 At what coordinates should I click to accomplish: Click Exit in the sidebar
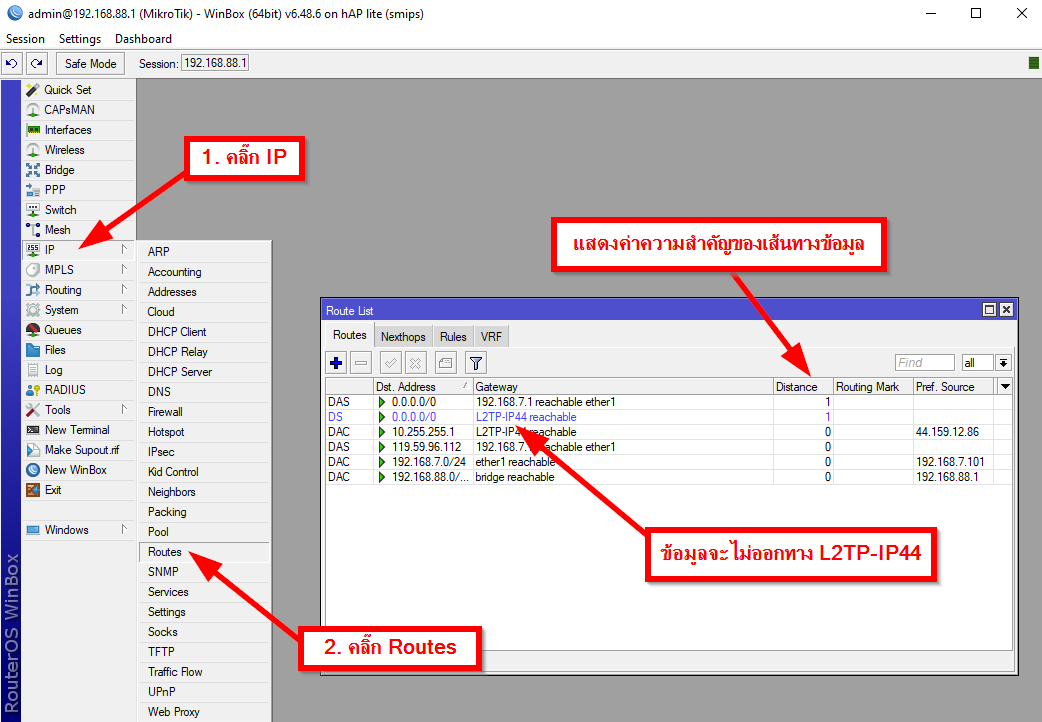(x=78, y=490)
